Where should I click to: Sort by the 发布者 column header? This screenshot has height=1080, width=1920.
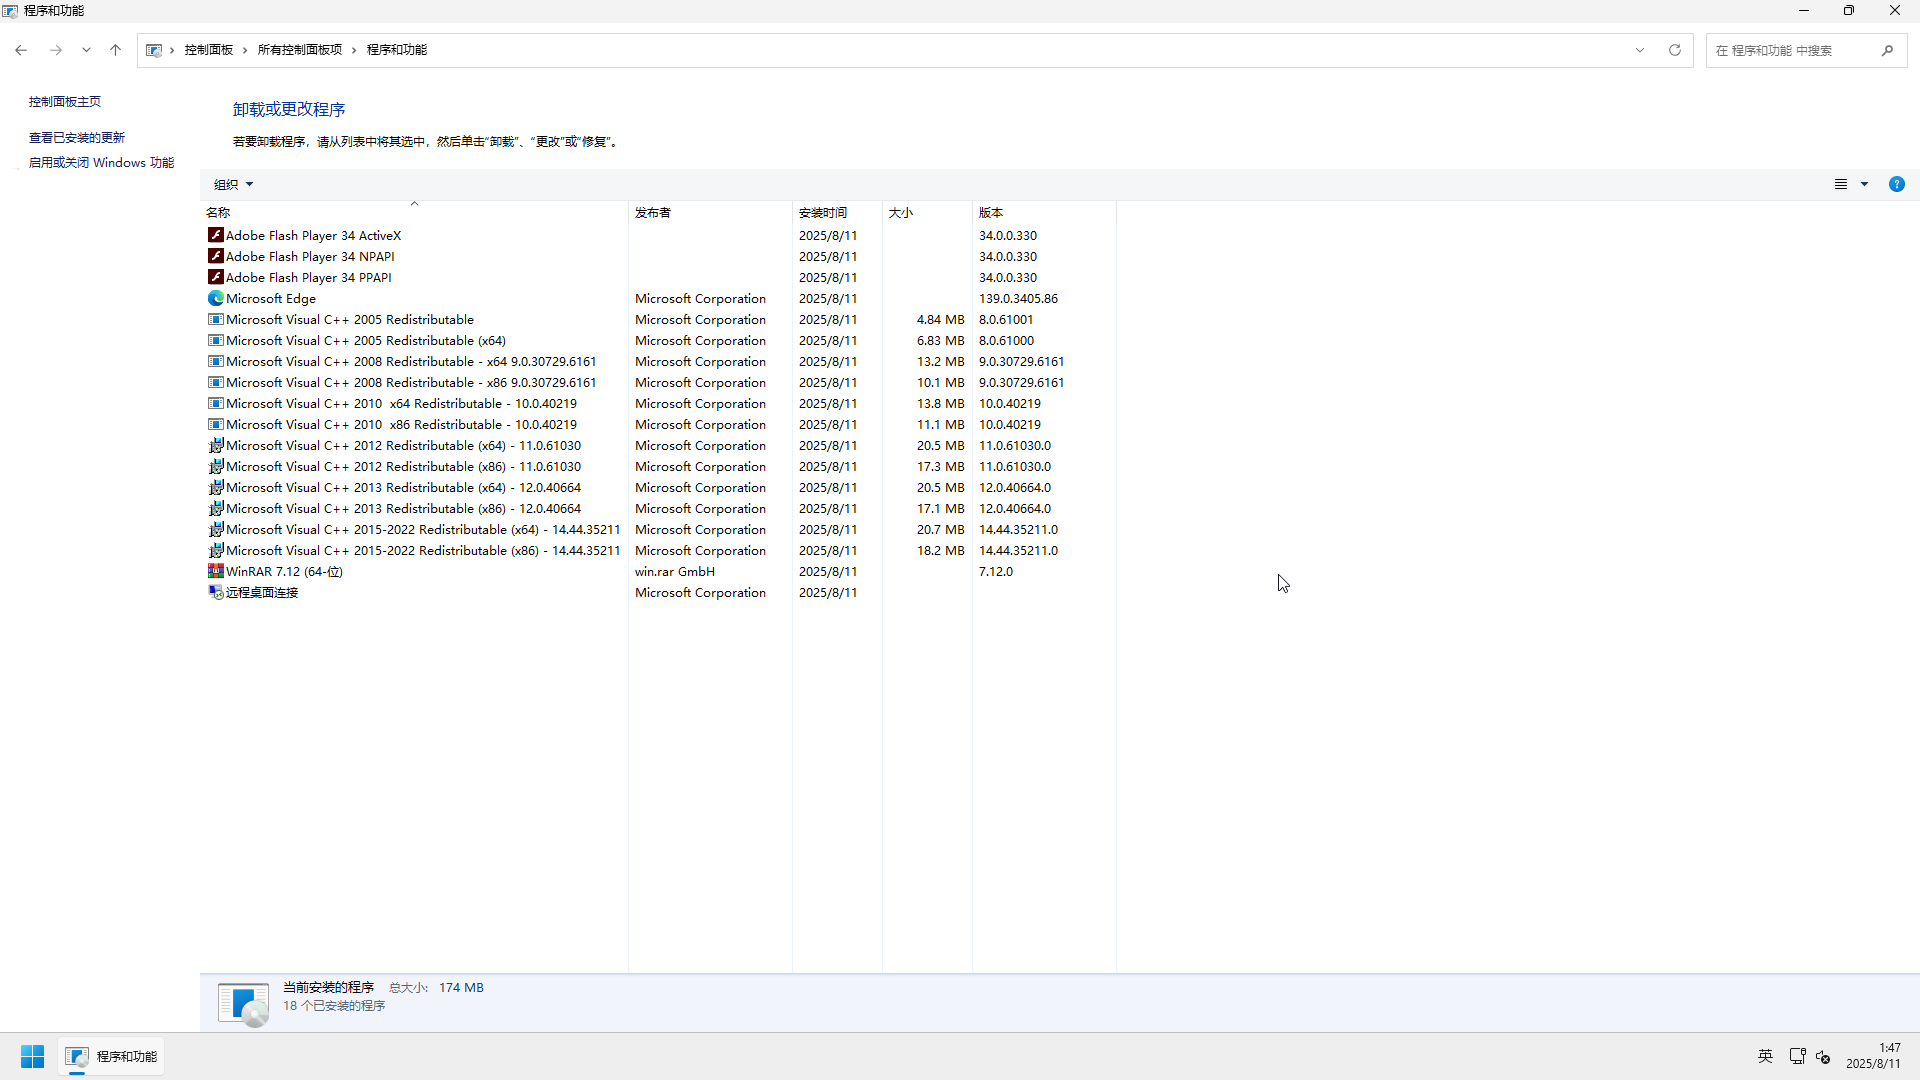tap(653, 212)
